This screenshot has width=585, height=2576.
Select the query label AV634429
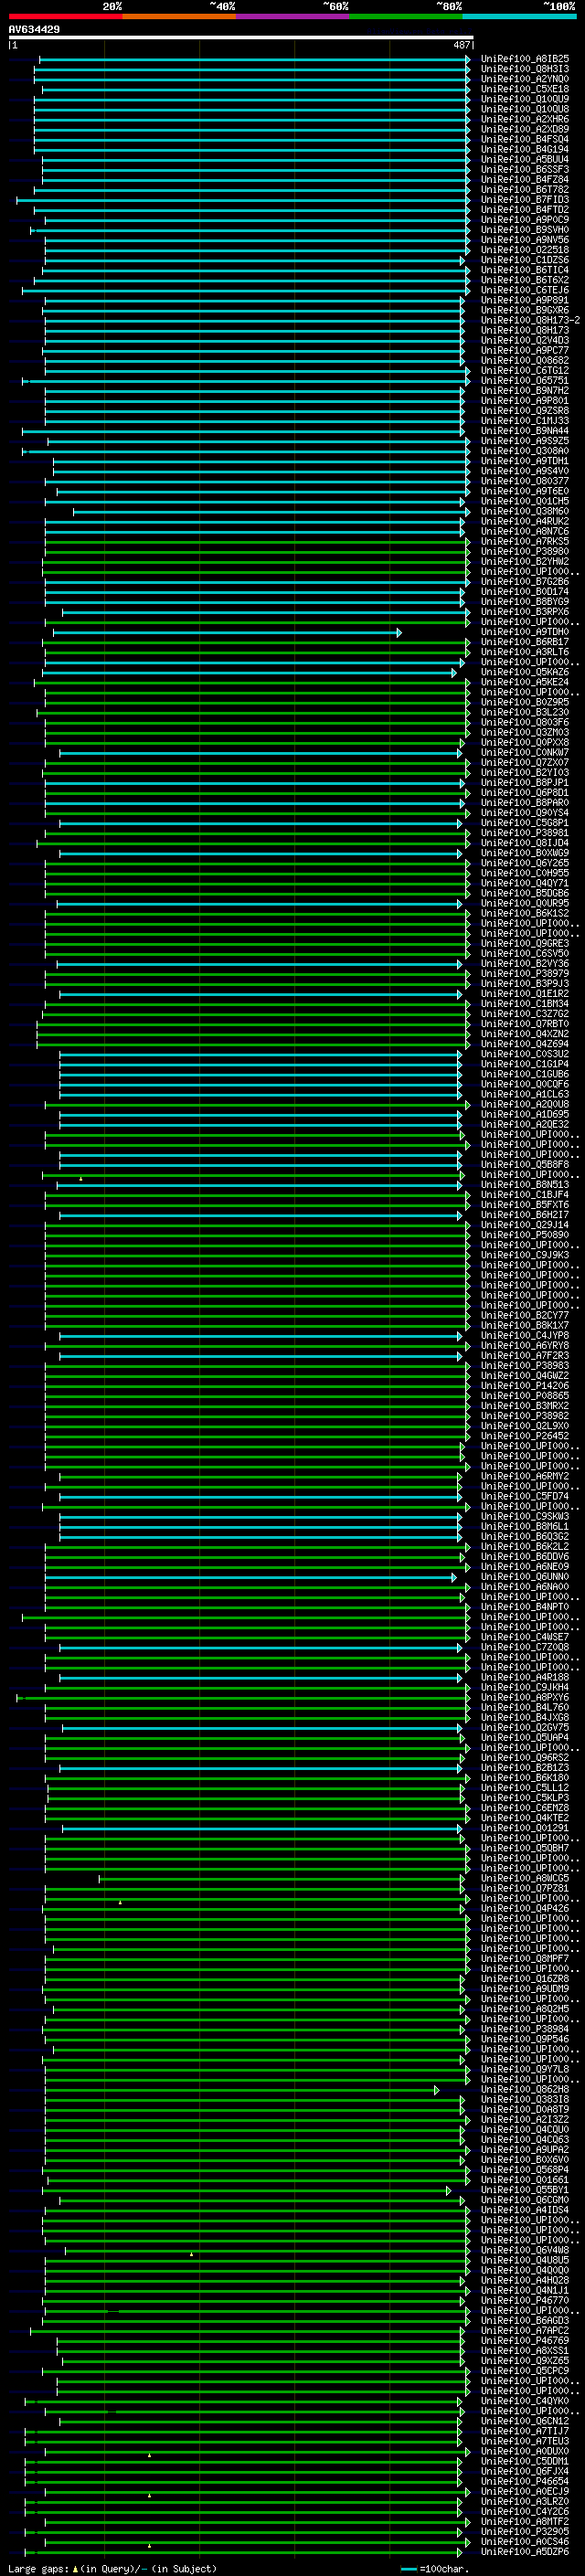click(x=34, y=29)
